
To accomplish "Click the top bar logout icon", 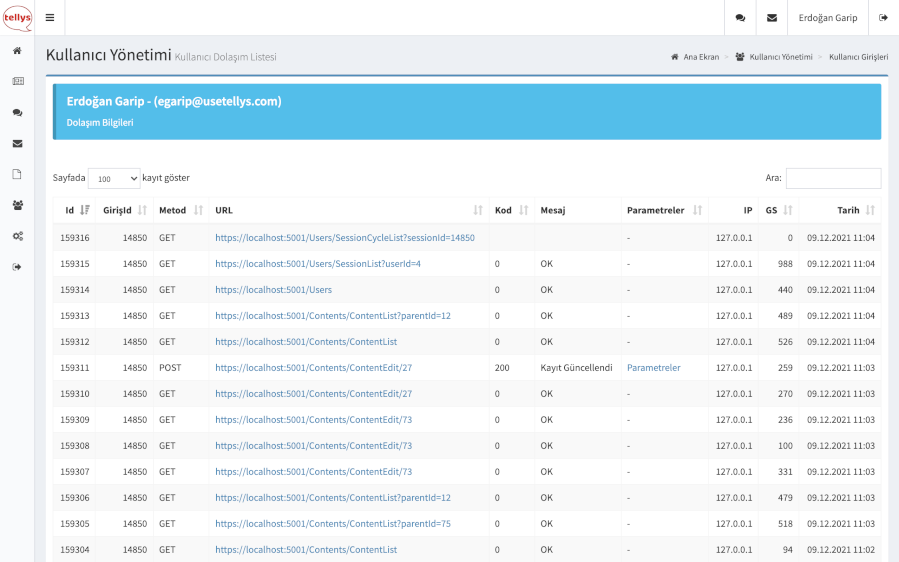I will click(883, 17).
